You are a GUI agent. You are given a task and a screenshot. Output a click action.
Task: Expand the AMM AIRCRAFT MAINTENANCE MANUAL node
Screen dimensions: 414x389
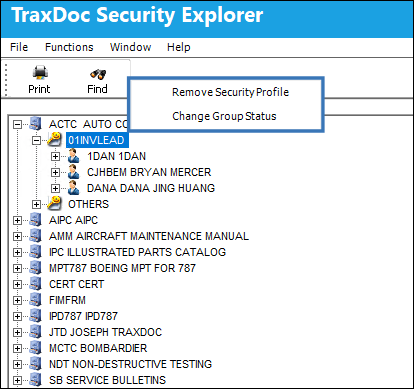point(17,236)
